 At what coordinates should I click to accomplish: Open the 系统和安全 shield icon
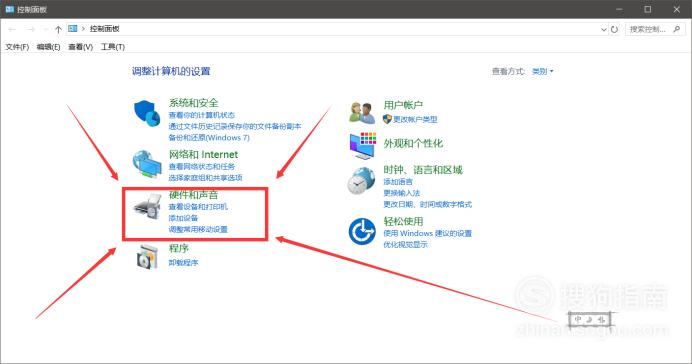point(147,113)
